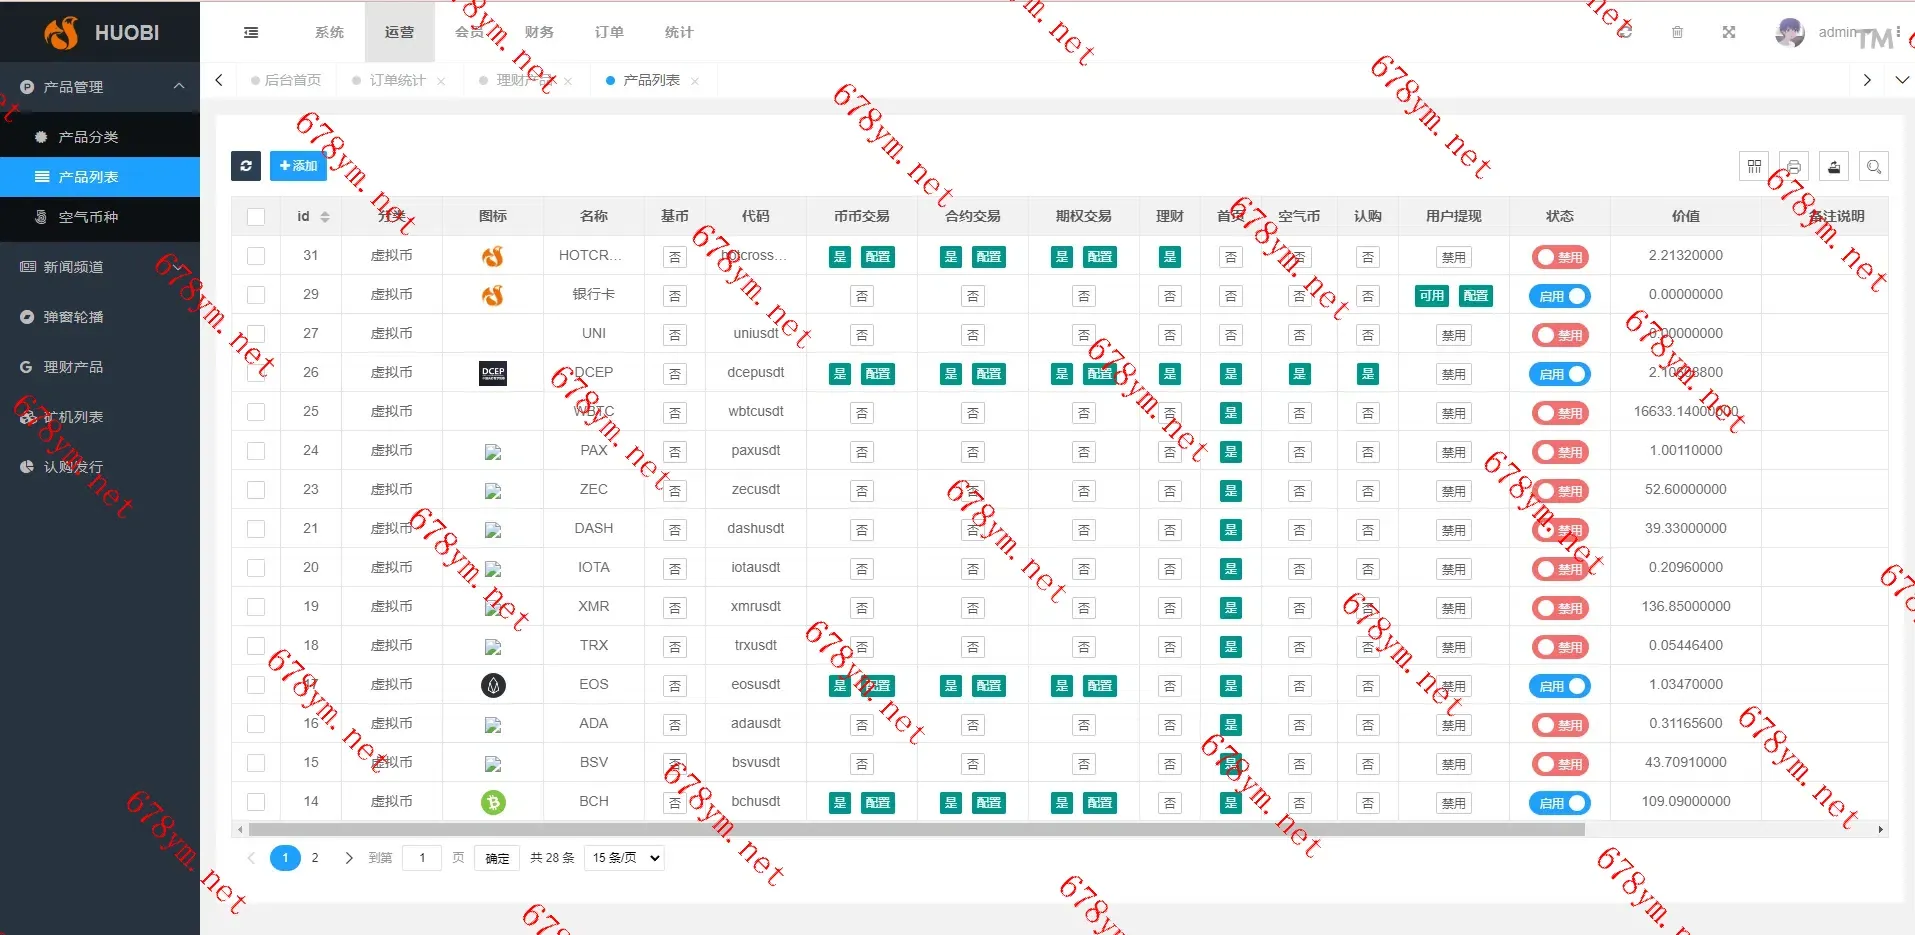This screenshot has width=1915, height=935.
Task: Go to page 2 of the list
Action: [x=315, y=858]
